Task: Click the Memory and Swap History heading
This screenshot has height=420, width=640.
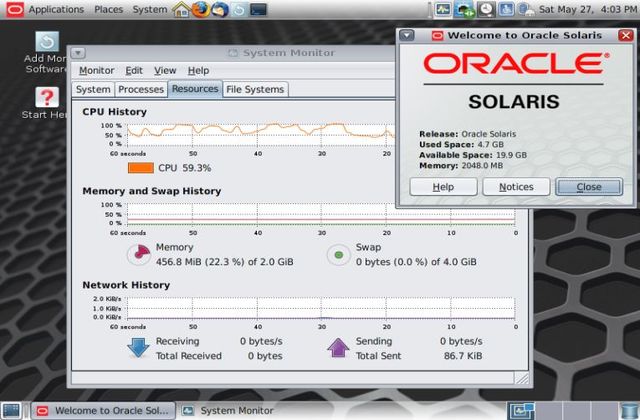Action: click(x=151, y=191)
